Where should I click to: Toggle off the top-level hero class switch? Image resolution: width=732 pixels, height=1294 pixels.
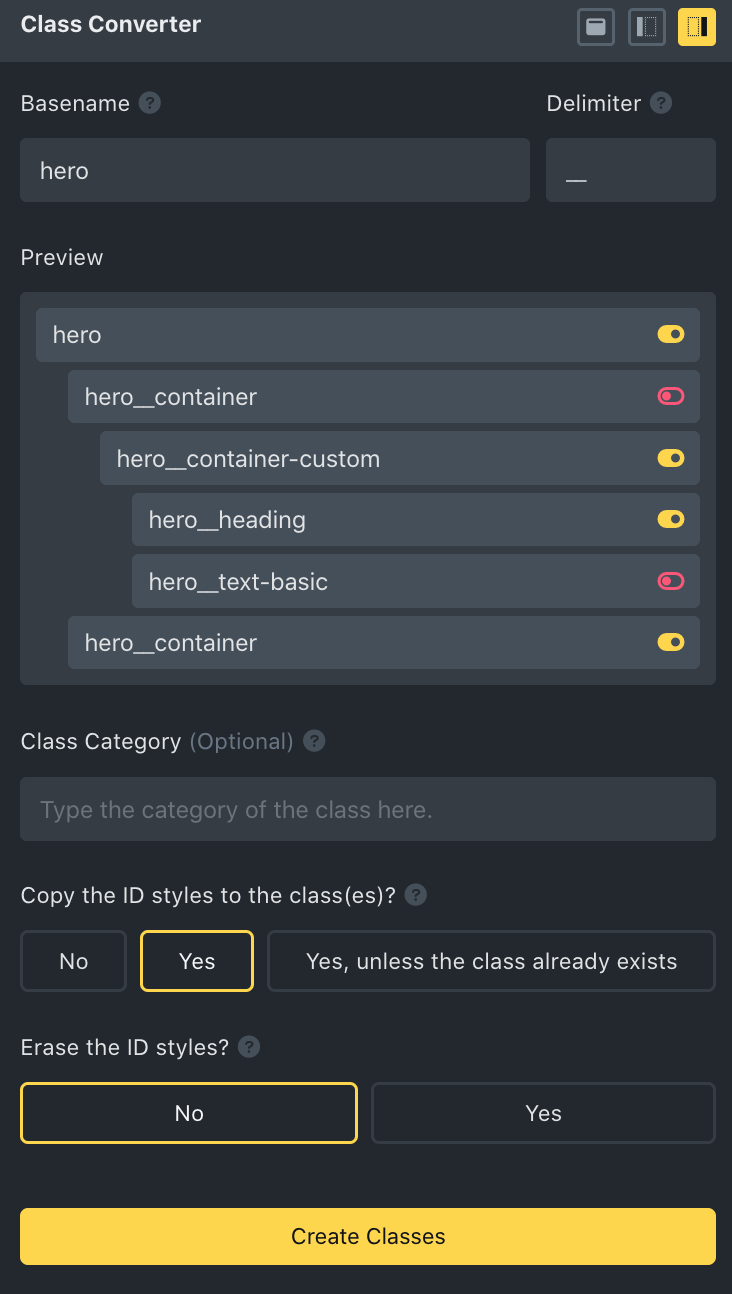[x=671, y=335]
